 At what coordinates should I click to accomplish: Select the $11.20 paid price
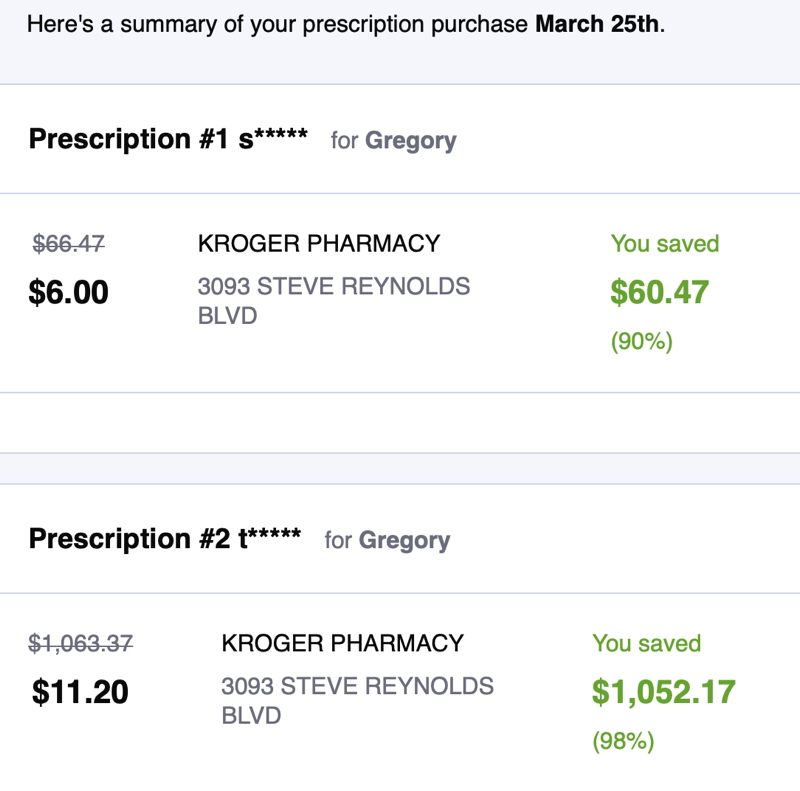pos(80,692)
